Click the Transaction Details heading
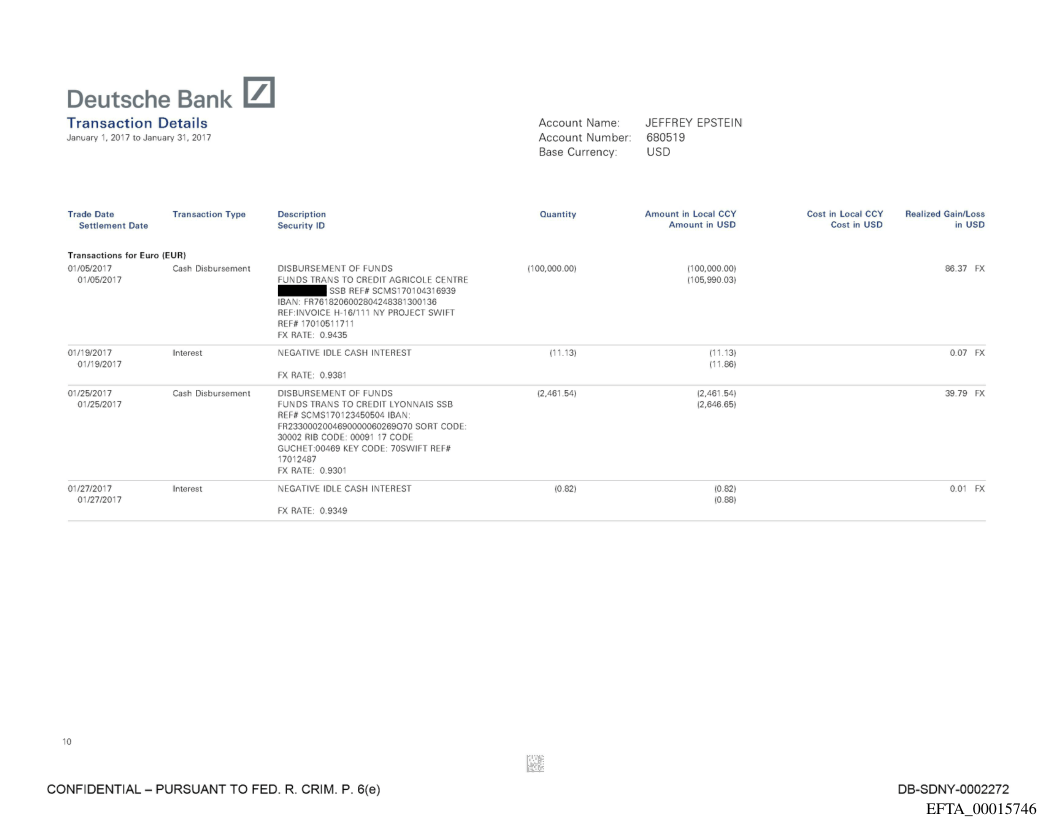1056x833 pixels. [137, 123]
